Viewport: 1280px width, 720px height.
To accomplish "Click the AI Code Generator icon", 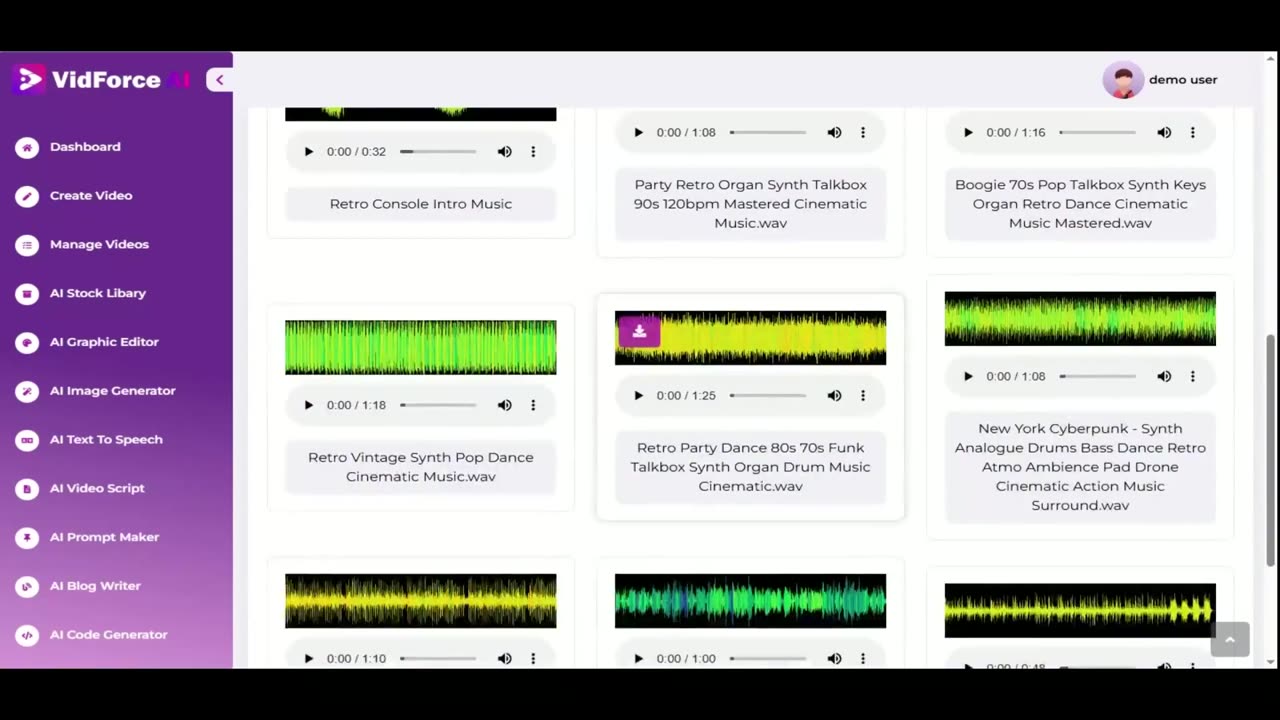I will coord(27,635).
